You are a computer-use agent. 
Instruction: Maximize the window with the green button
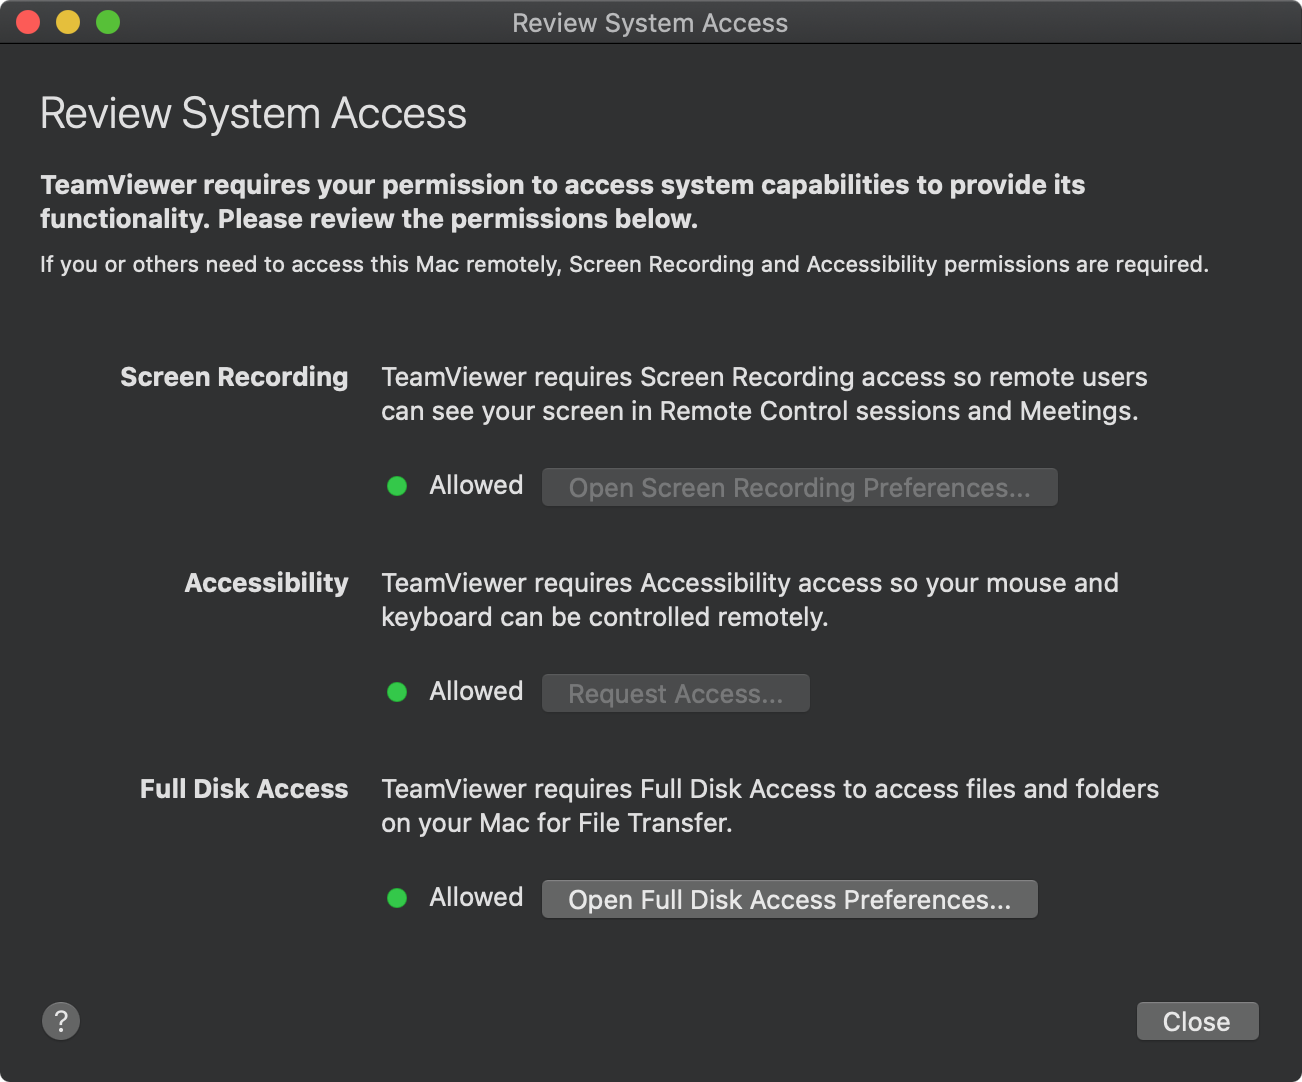[108, 22]
